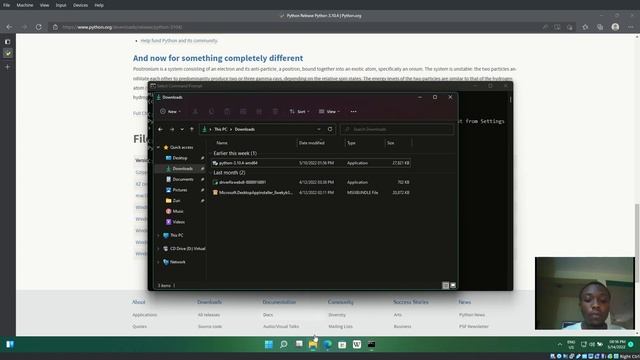
Task: Click the Source code footer link
Action: click(210, 327)
